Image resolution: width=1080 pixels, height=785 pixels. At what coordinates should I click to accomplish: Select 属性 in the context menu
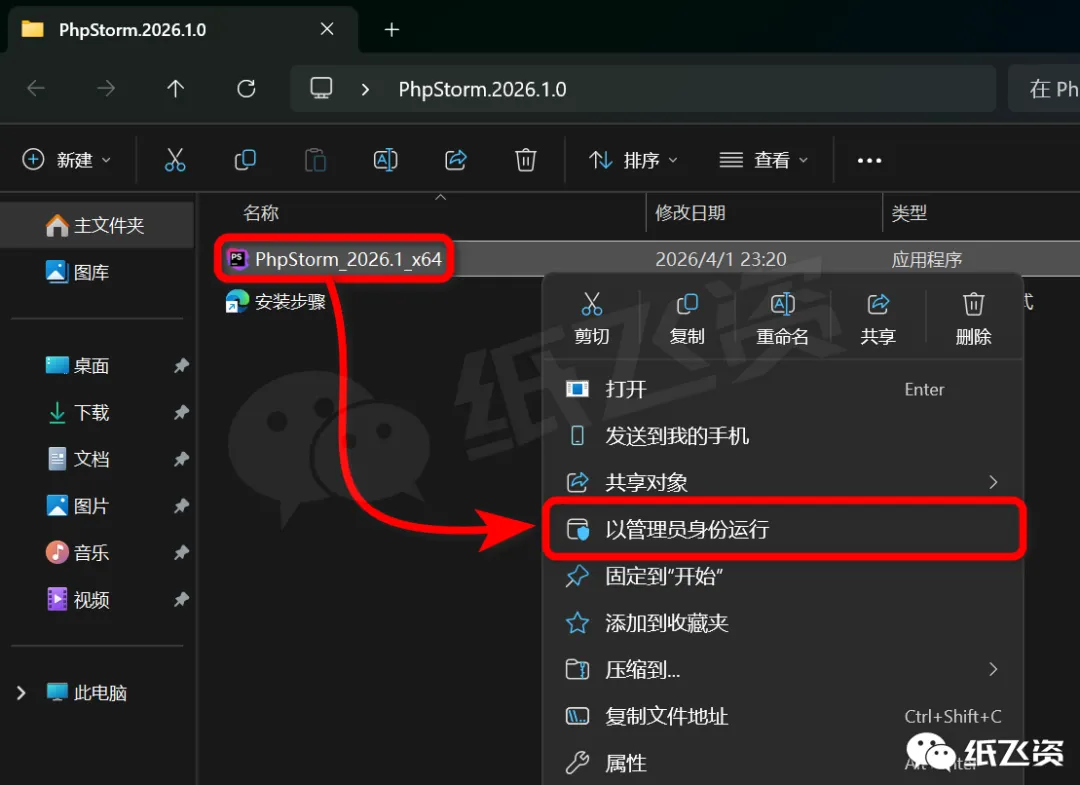784,764
